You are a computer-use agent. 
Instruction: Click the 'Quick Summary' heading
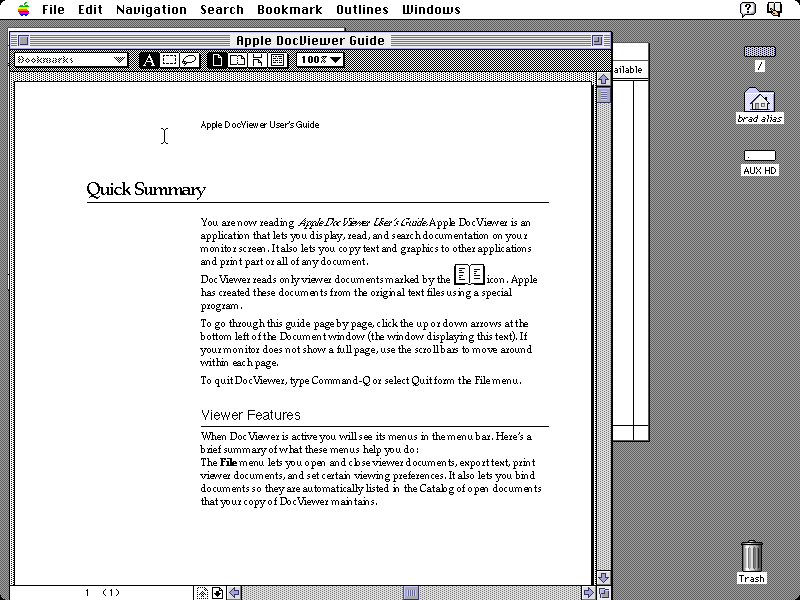pos(146,189)
